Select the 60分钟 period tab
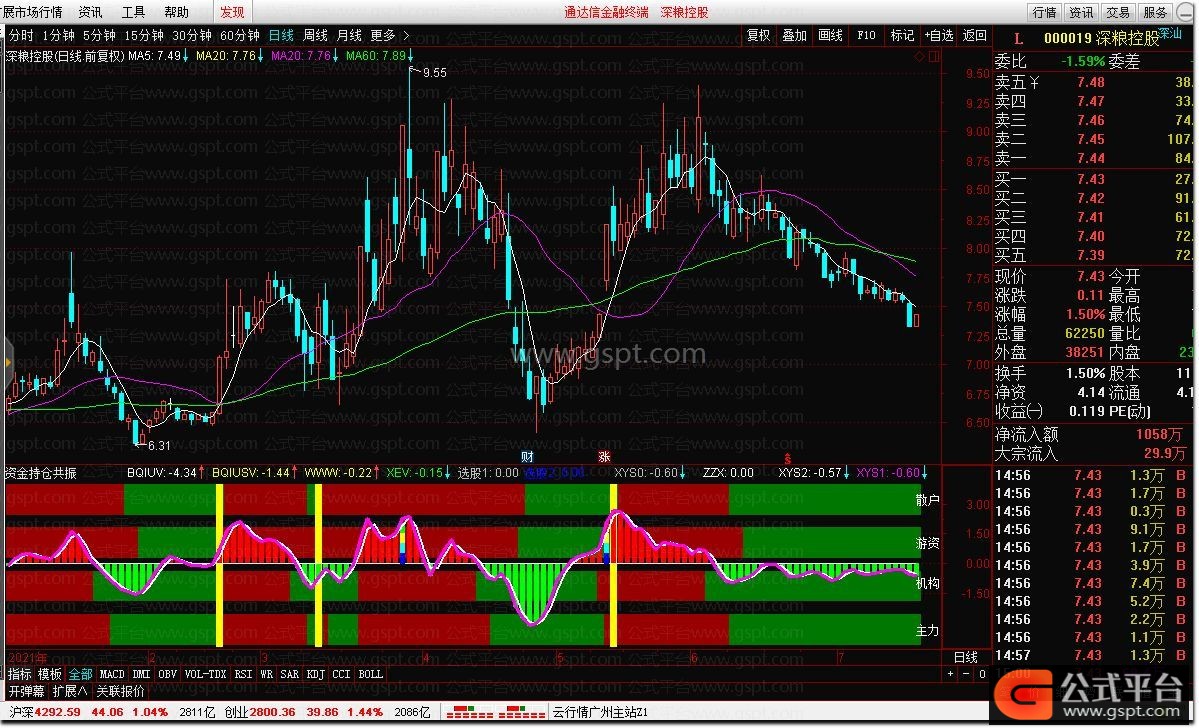 coord(240,35)
